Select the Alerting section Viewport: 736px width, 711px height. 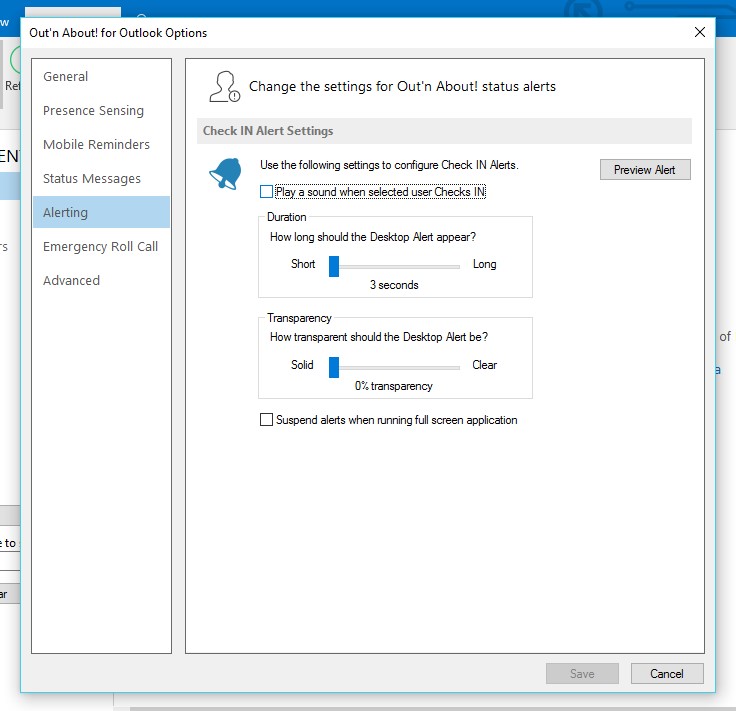[x=101, y=212]
